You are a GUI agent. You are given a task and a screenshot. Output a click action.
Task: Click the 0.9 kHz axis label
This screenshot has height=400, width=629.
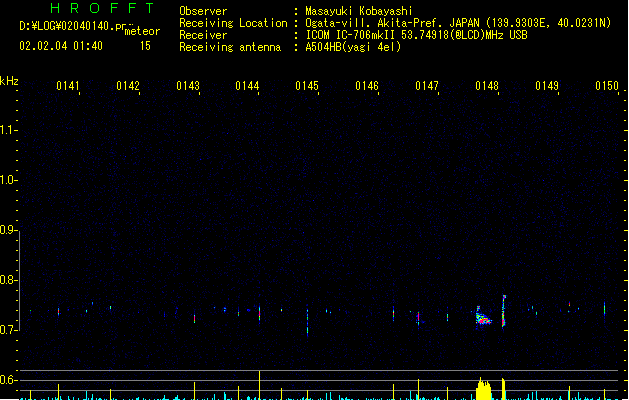pyautogui.click(x=8, y=230)
